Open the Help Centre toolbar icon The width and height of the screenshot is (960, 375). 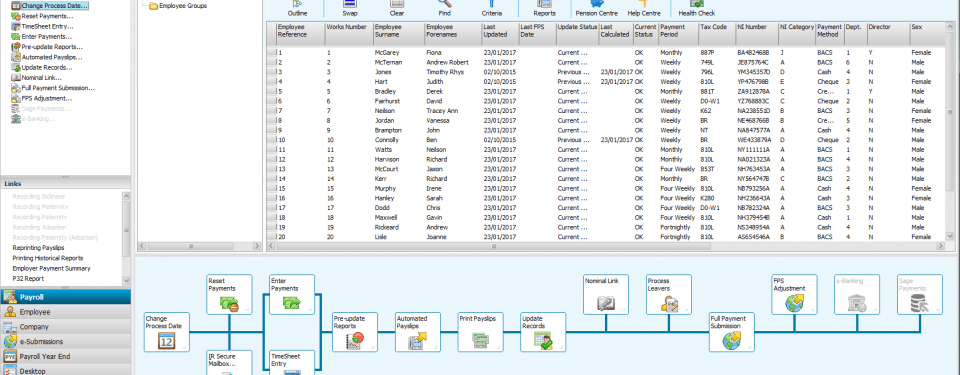(x=643, y=9)
